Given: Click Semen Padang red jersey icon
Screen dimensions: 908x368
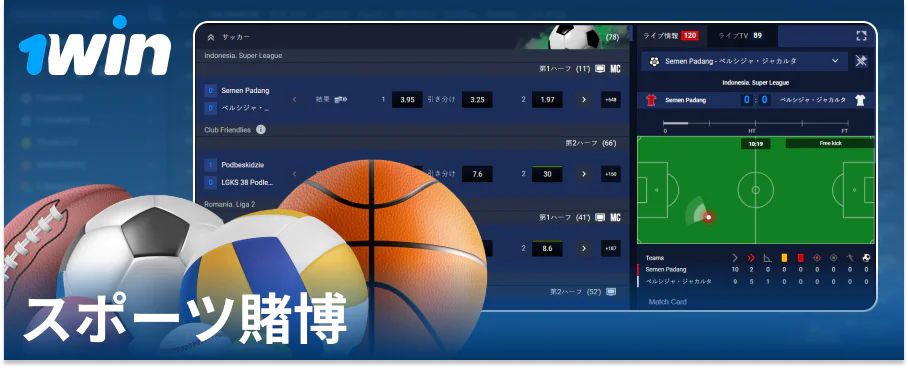Looking at the screenshot, I should click(651, 100).
